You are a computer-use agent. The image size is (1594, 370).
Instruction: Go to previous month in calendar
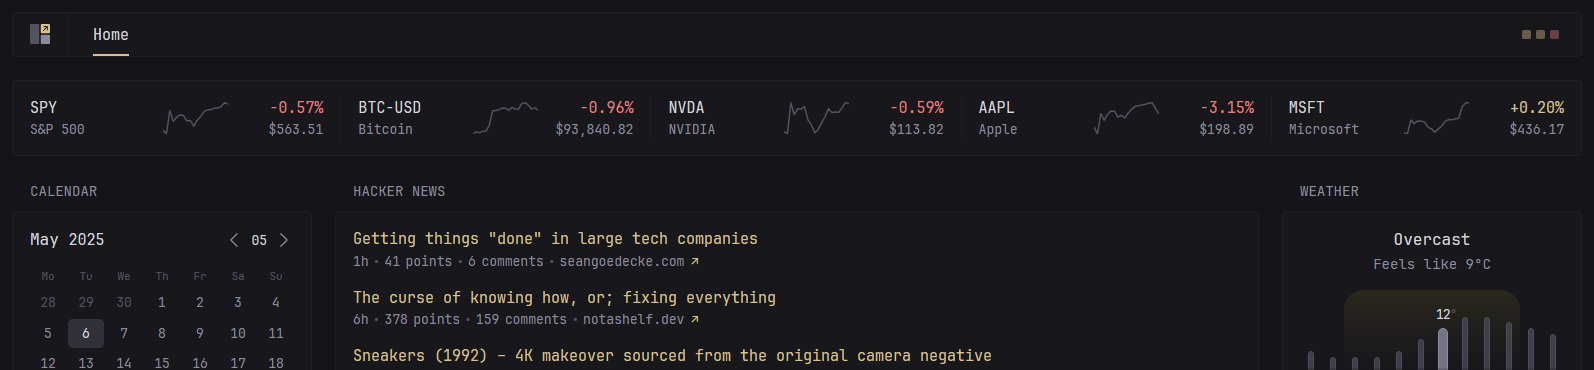tap(234, 240)
